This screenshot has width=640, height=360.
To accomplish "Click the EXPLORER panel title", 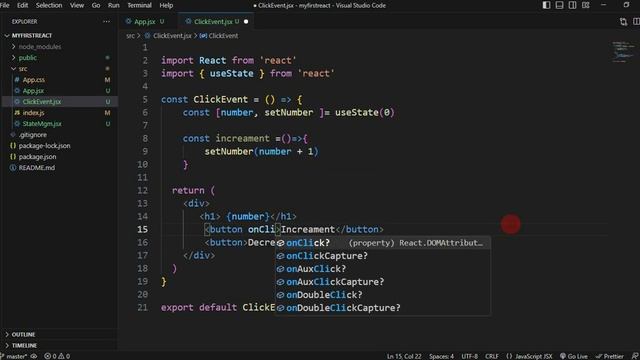I will (x=24, y=22).
